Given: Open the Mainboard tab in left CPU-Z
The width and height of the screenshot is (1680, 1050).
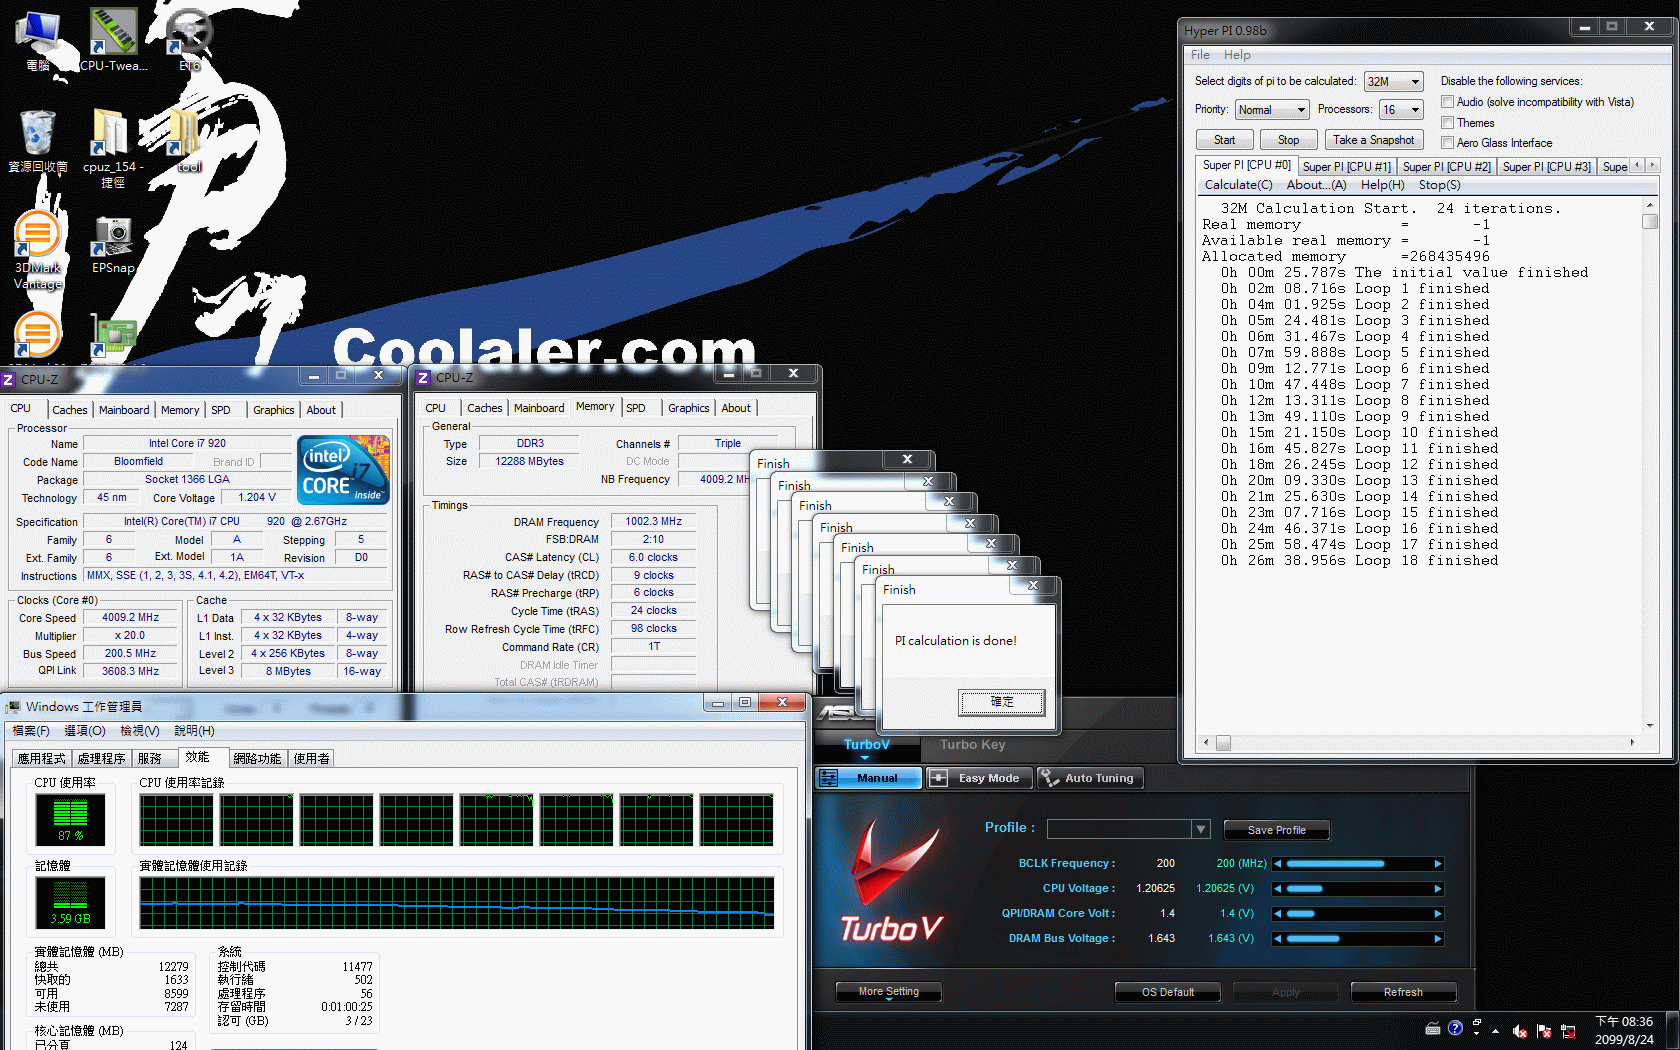Looking at the screenshot, I should pos(124,410).
